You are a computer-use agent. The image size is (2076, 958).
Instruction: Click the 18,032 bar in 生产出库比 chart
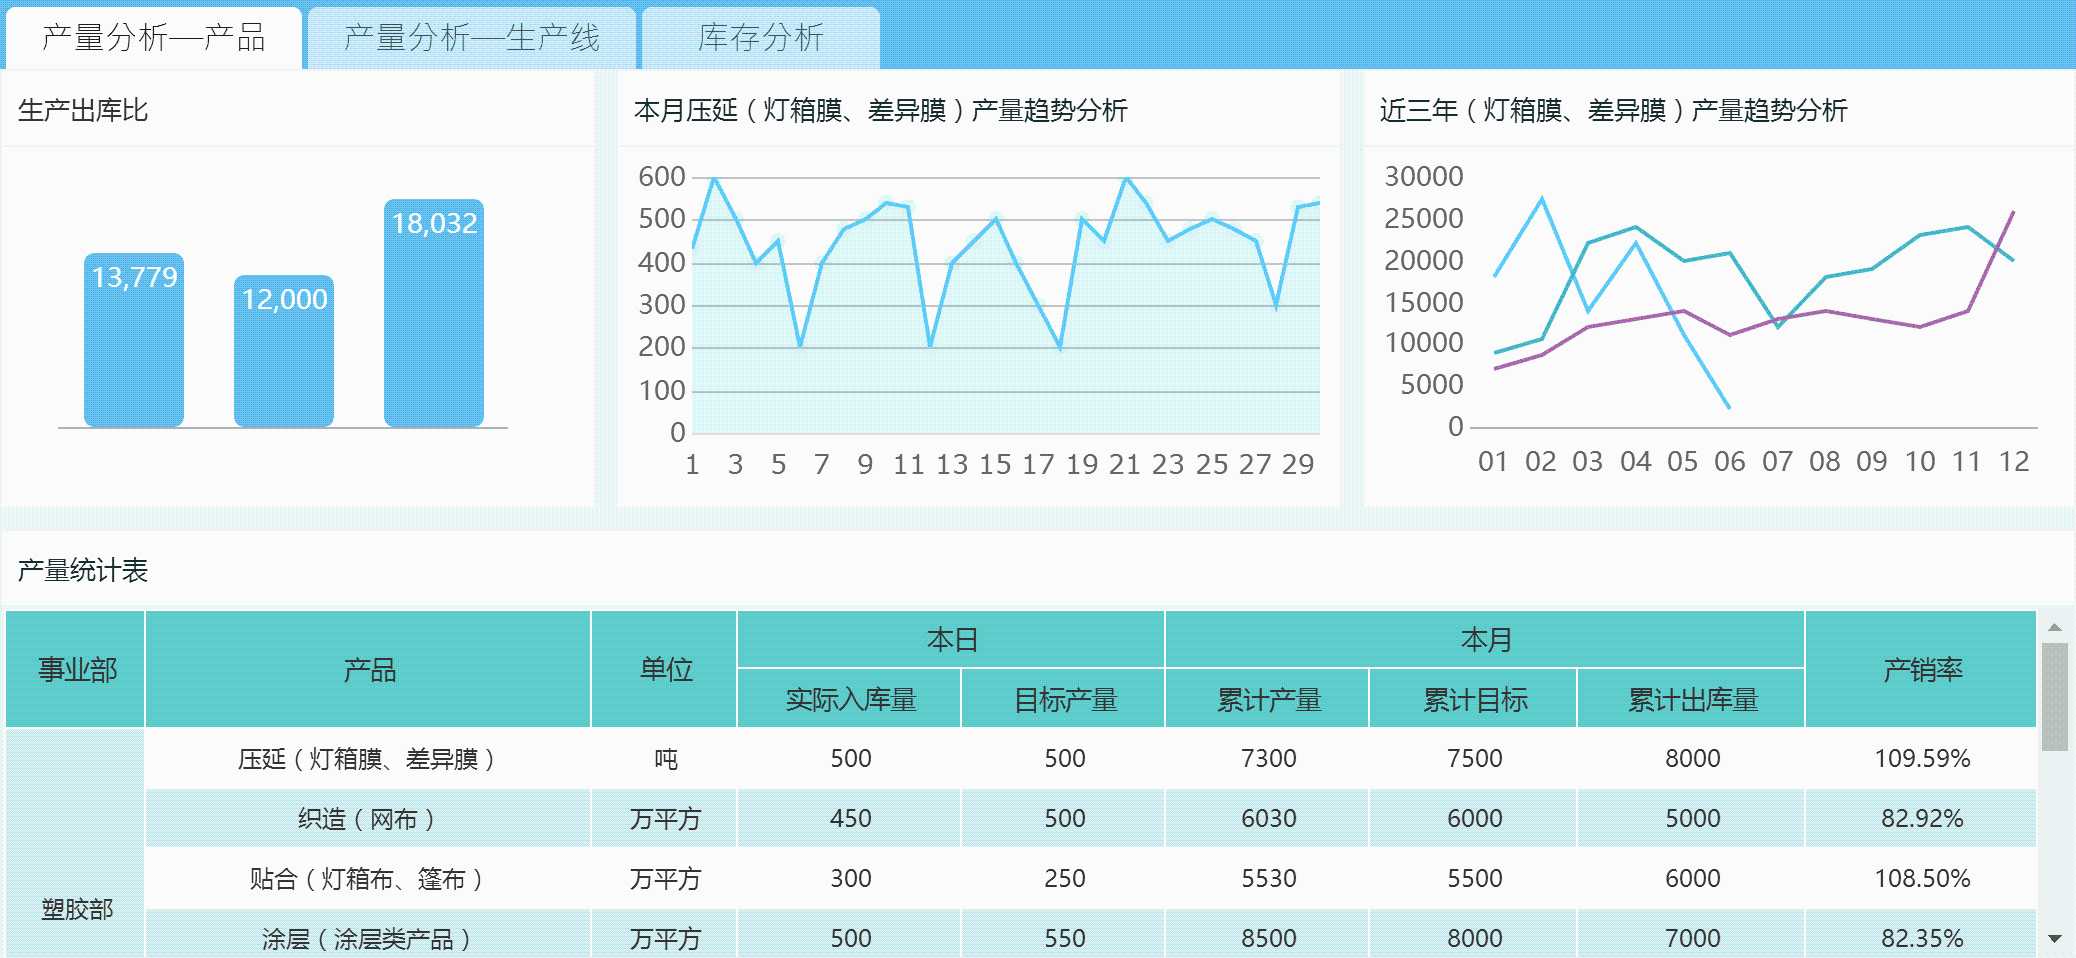(434, 313)
